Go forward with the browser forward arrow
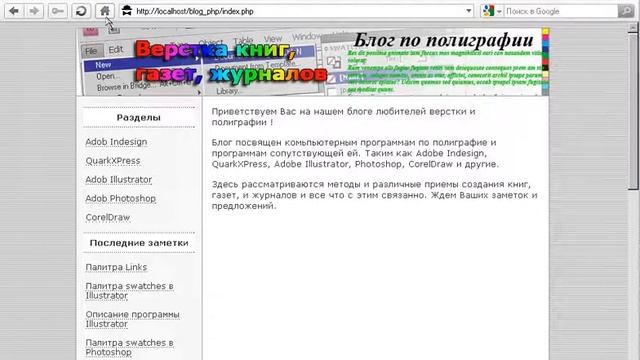Image resolution: width=640 pixels, height=360 pixels. (34, 11)
